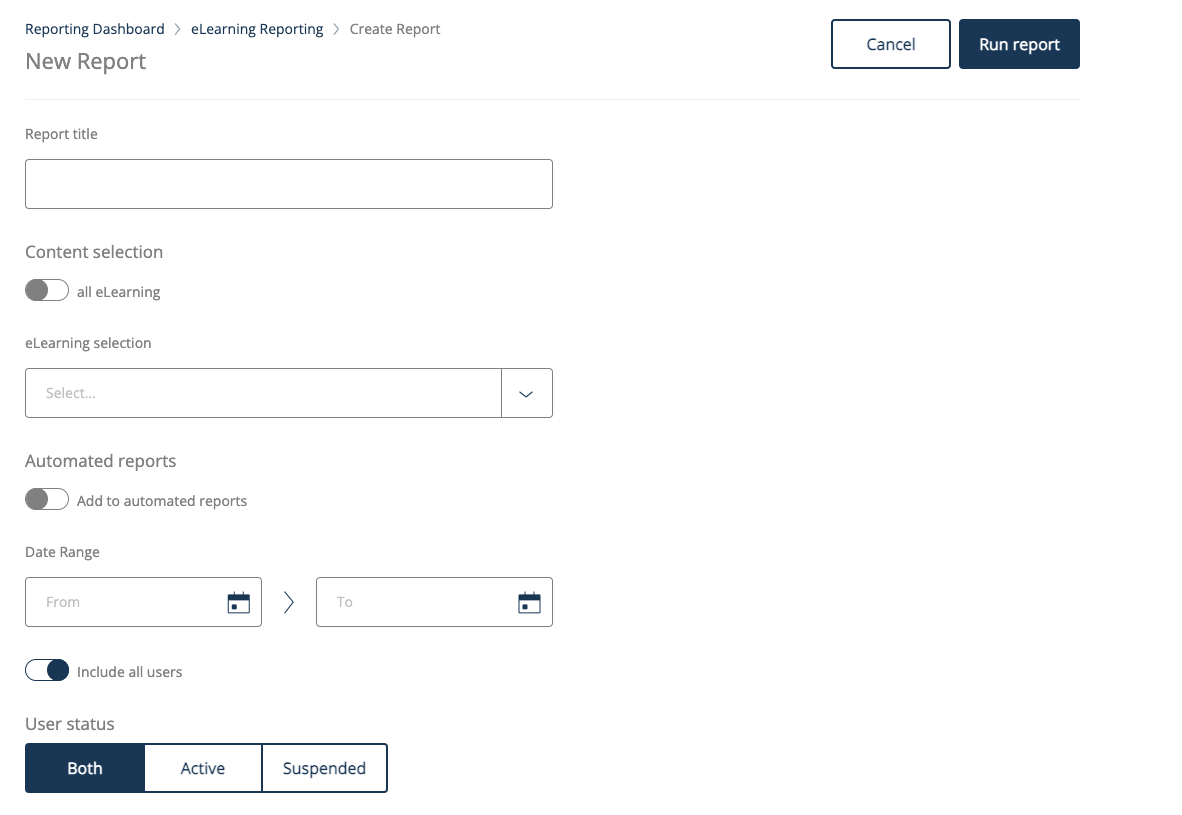Open the To date calendar icon
The image size is (1182, 815).
click(x=529, y=602)
